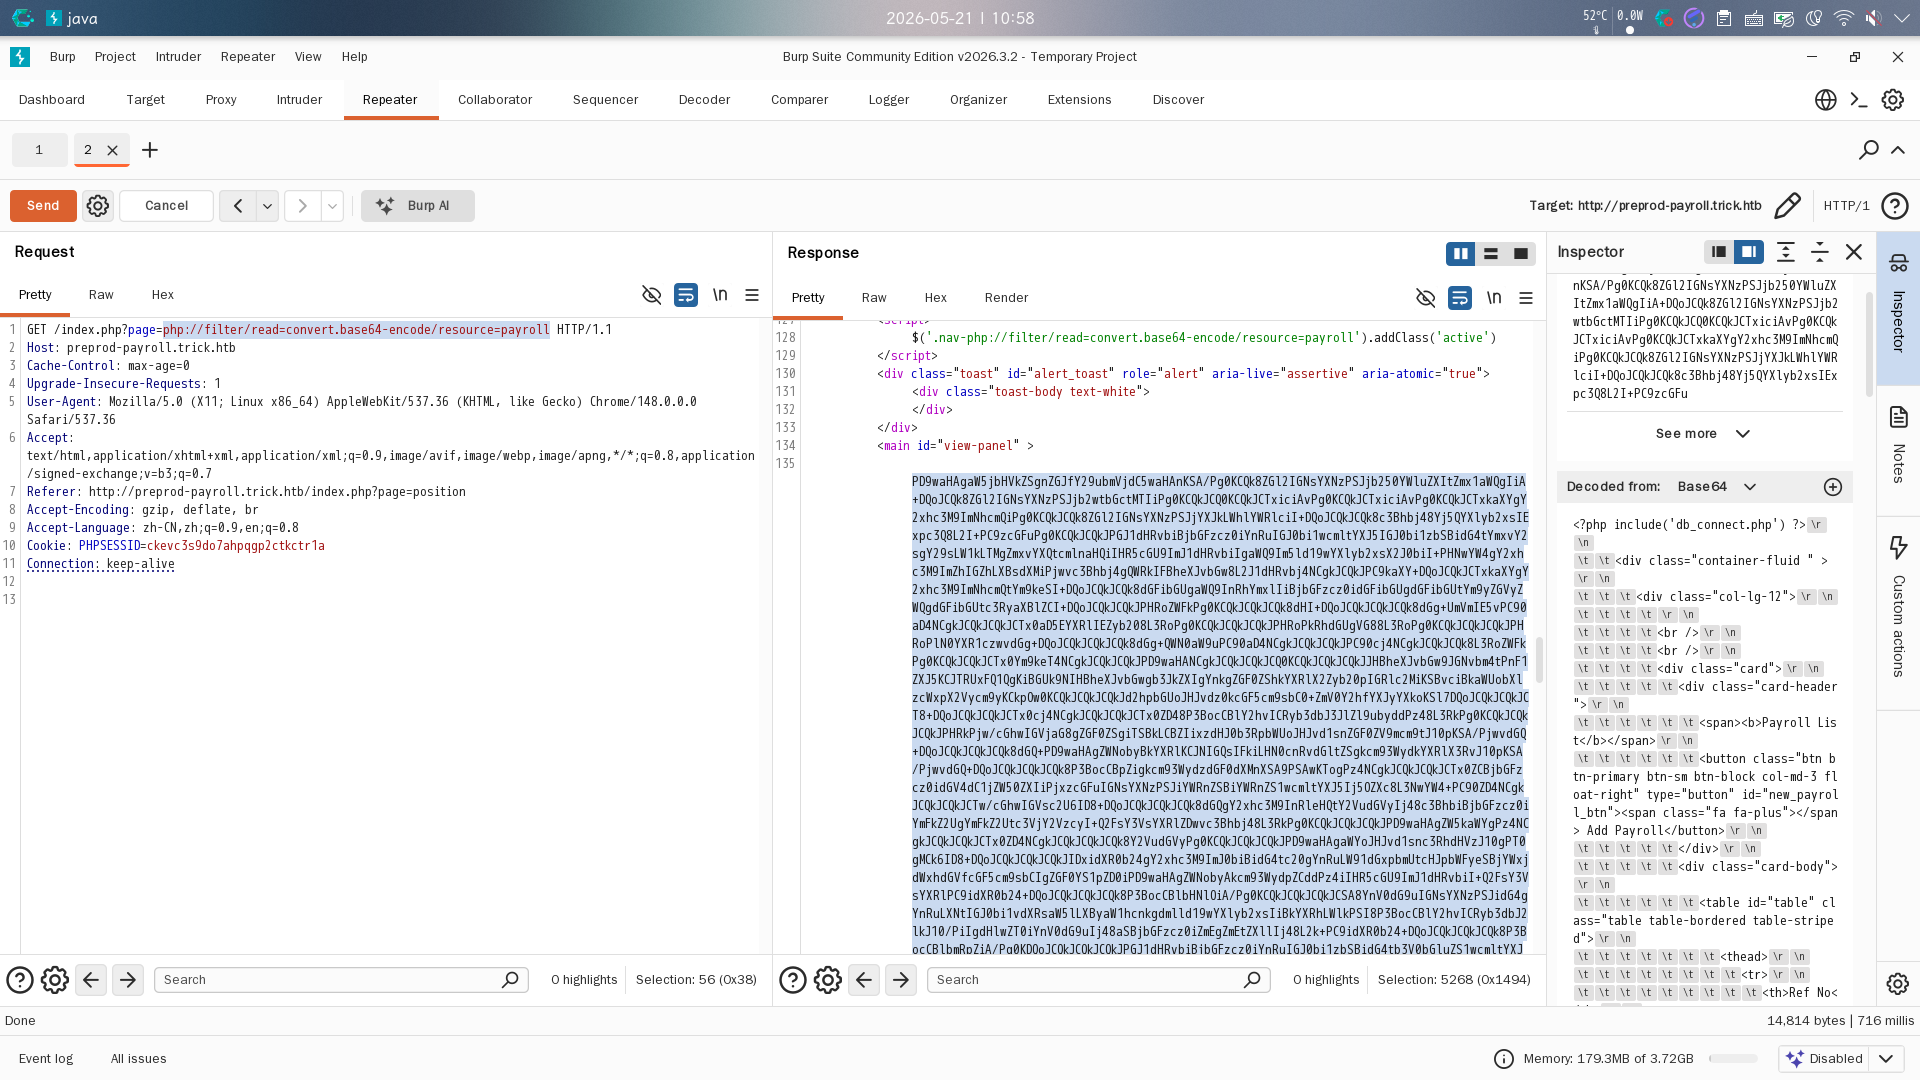Toggle hidden-content eye icon in Response
1920x1080 pixels.
1426,298
